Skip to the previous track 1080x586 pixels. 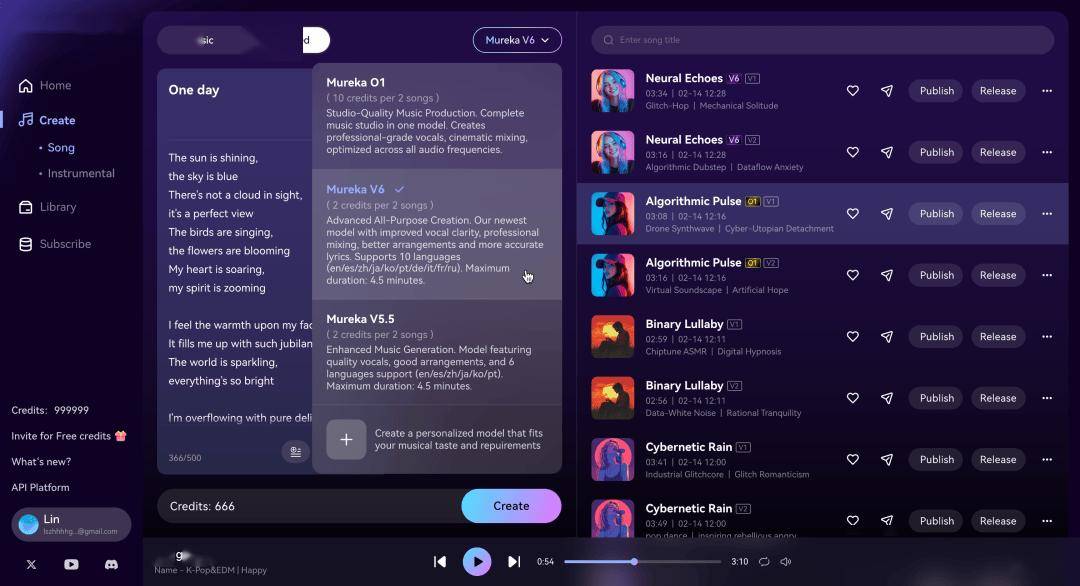point(439,562)
